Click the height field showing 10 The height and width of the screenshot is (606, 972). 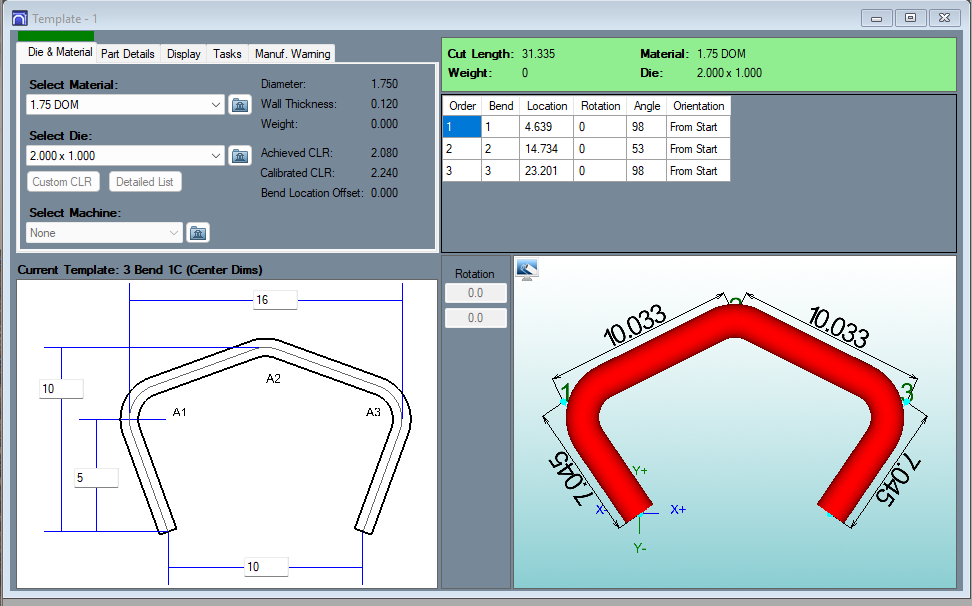click(x=61, y=389)
